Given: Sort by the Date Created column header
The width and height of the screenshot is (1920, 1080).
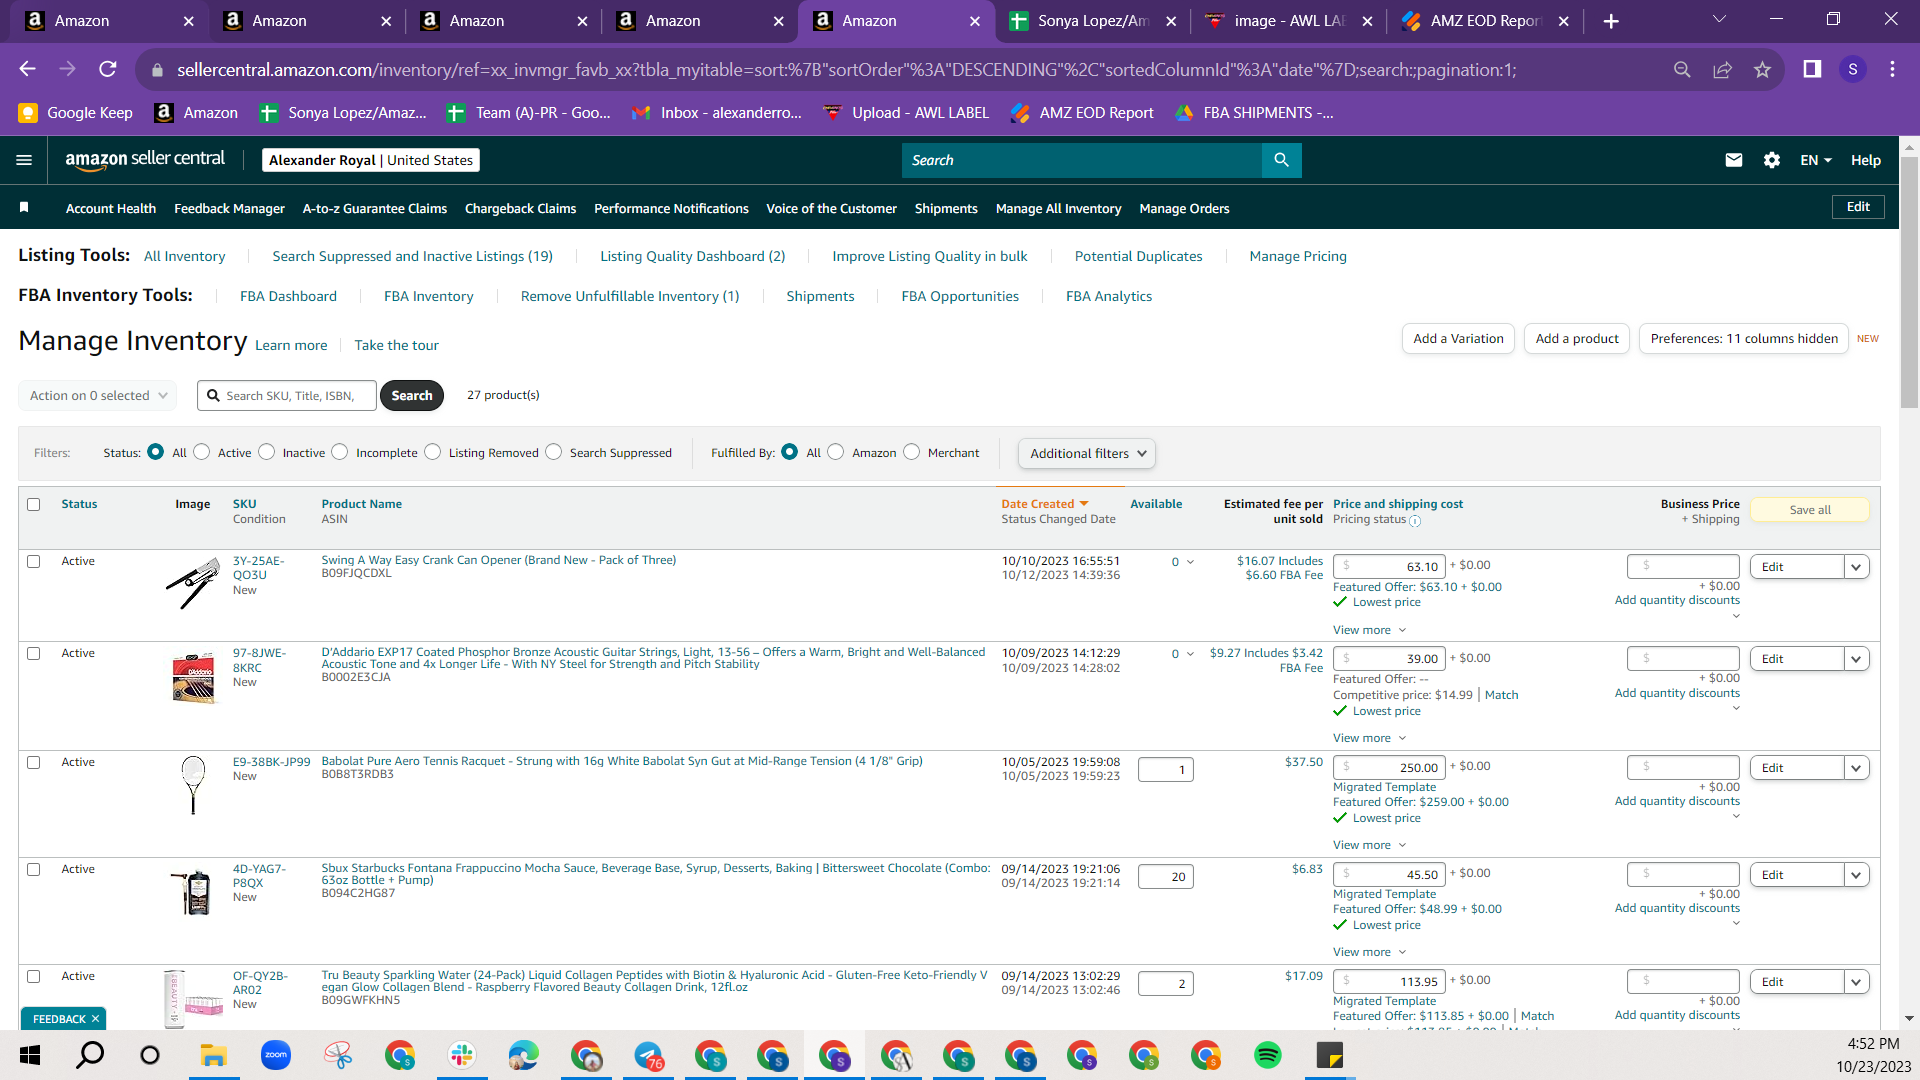Looking at the screenshot, I should (1044, 504).
